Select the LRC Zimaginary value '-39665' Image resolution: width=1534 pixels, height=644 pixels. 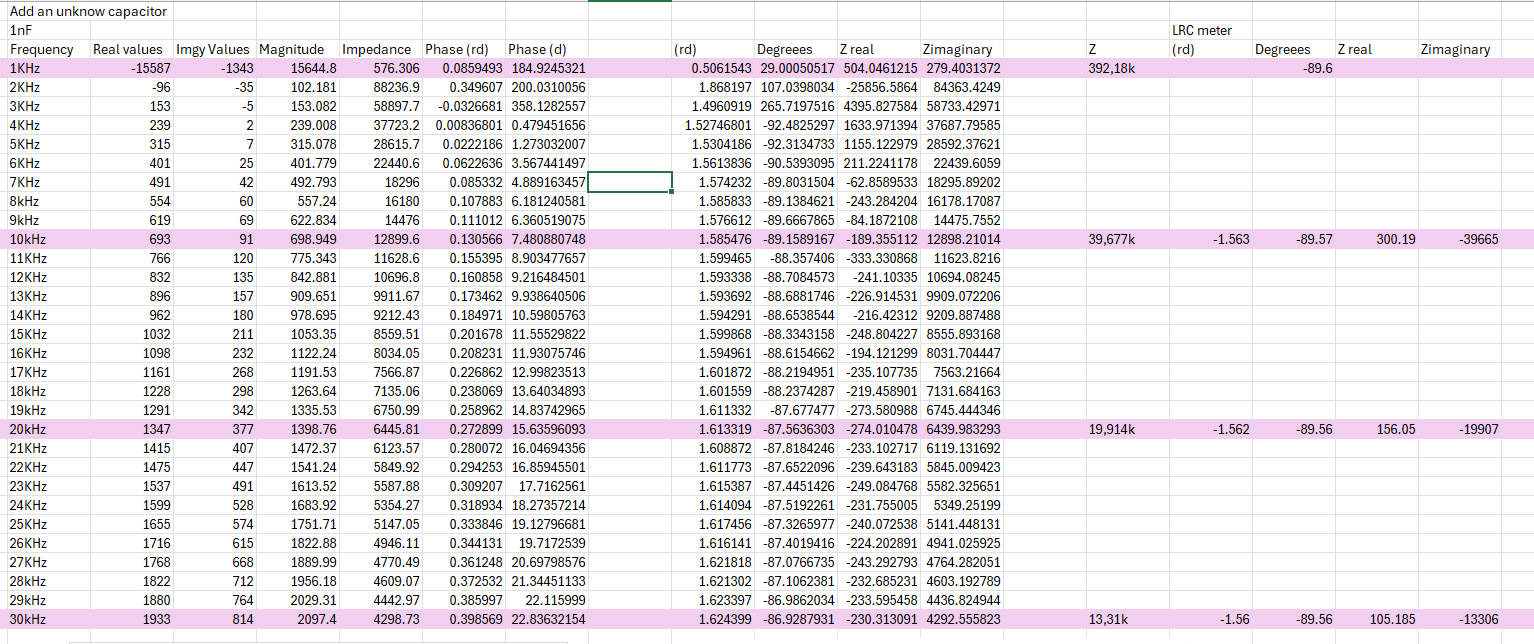coord(1479,240)
